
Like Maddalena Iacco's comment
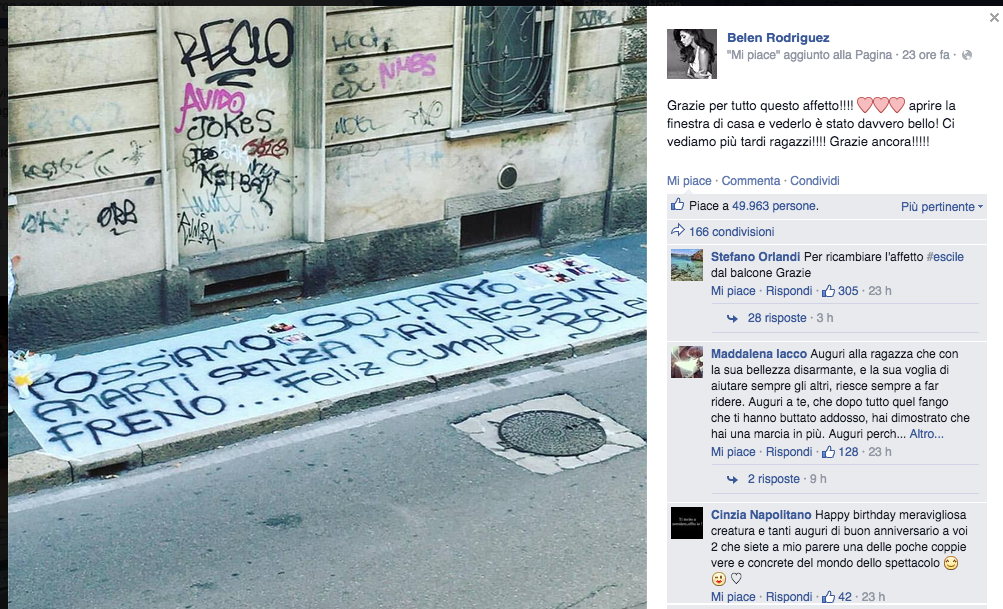[733, 452]
